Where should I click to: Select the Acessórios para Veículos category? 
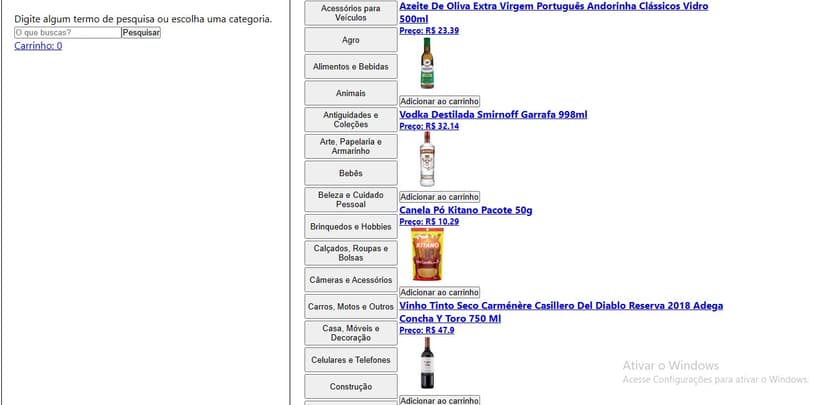(x=351, y=13)
